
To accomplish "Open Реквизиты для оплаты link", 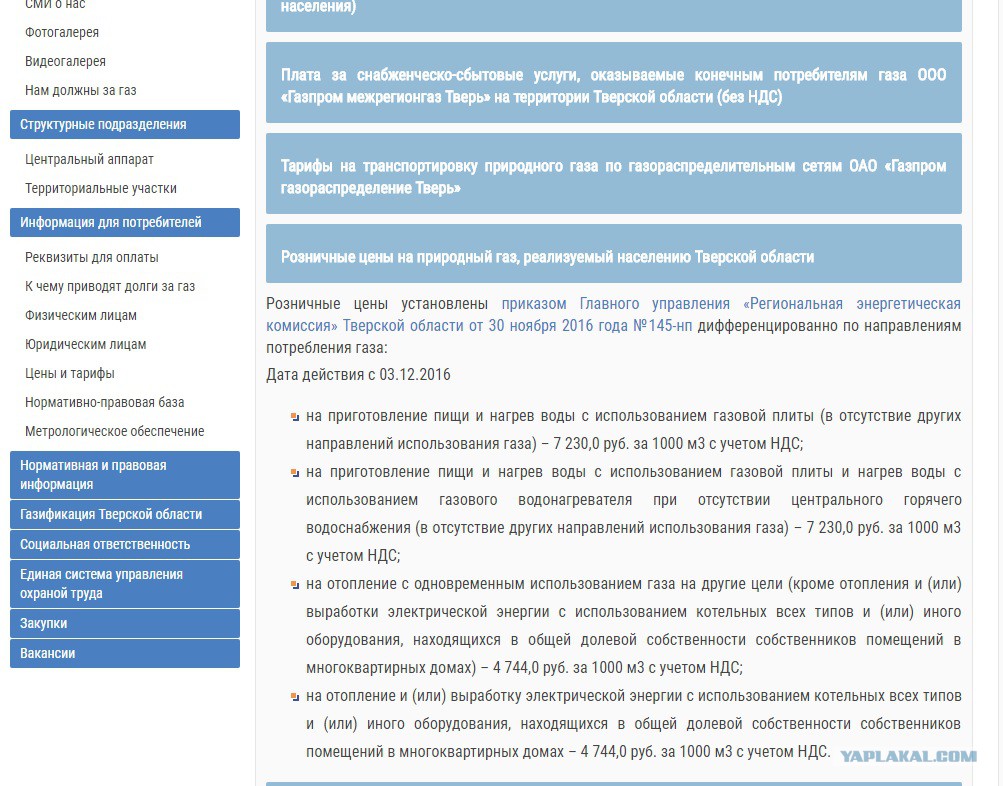I will (91, 258).
